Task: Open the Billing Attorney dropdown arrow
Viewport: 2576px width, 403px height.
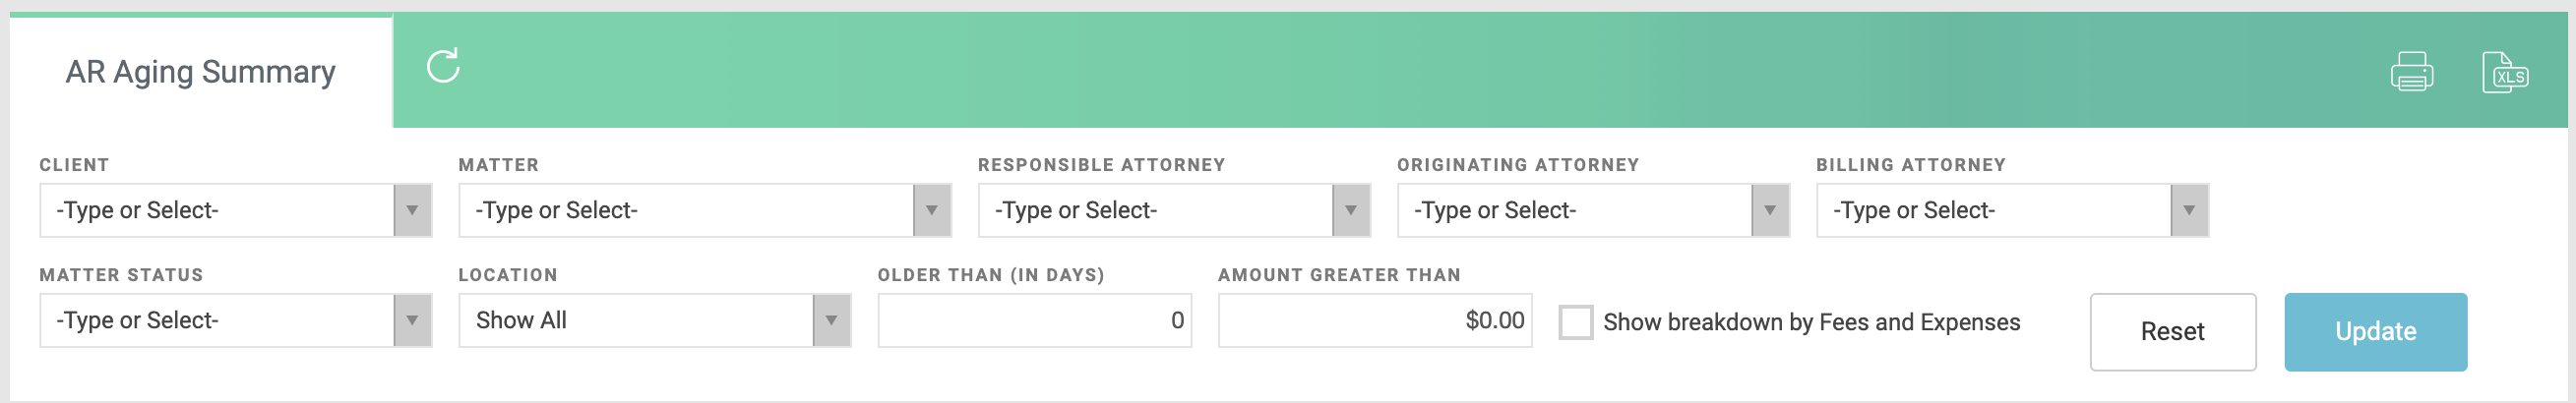Action: [x=2188, y=211]
